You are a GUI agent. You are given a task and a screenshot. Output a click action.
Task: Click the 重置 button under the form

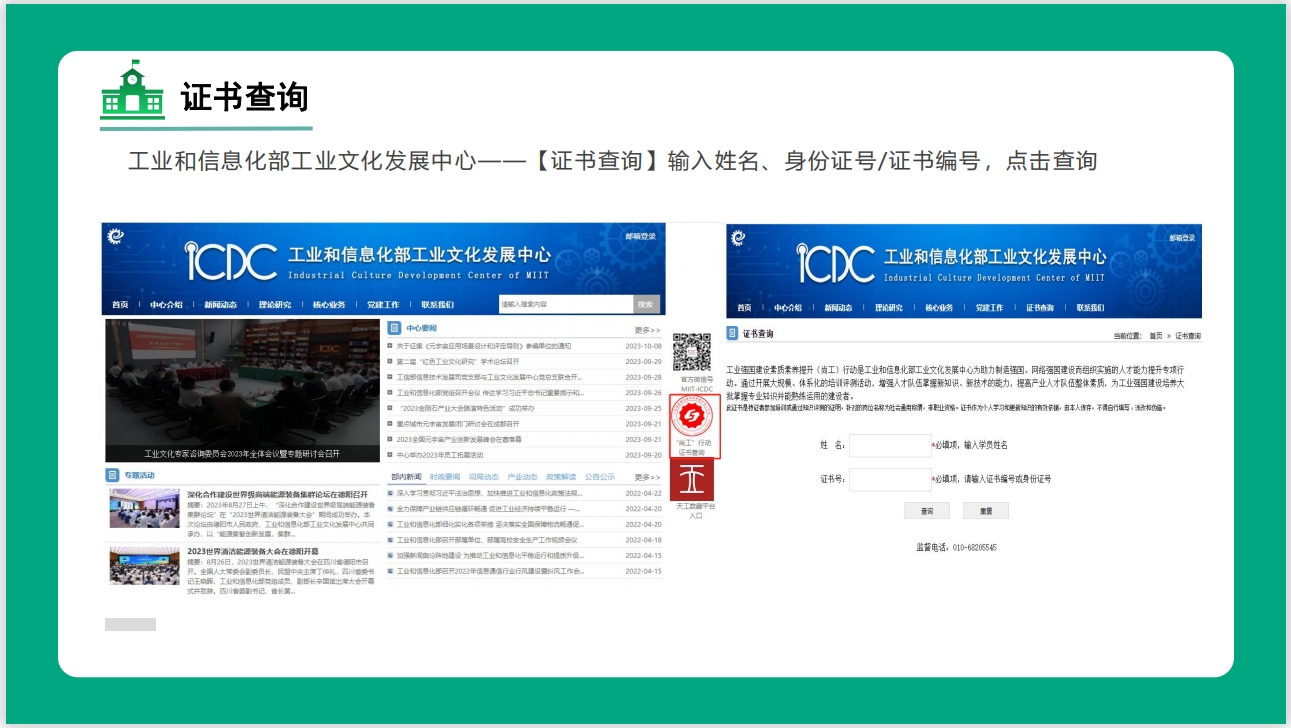coord(985,511)
